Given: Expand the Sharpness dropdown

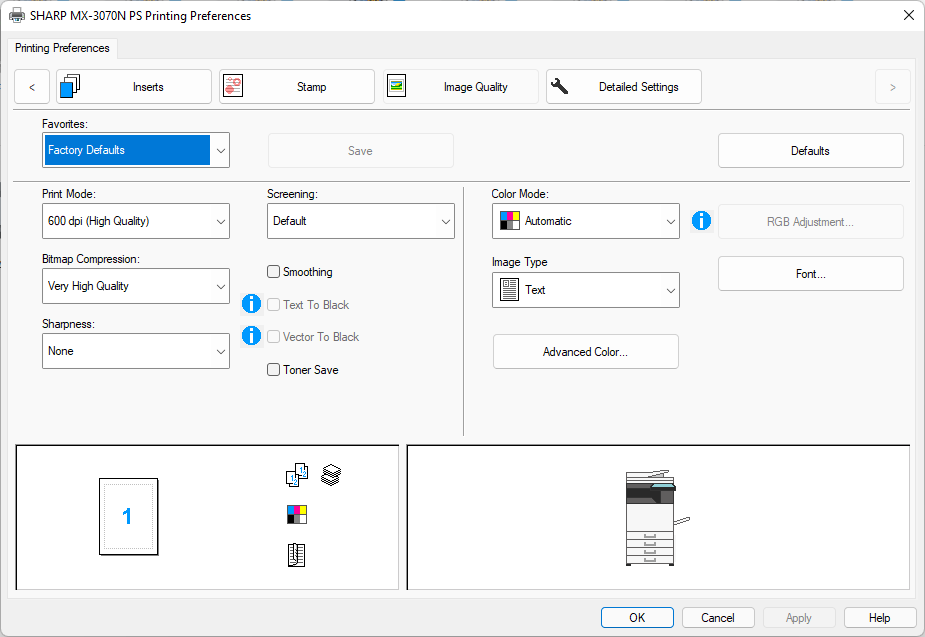Looking at the screenshot, I should click(x=136, y=351).
